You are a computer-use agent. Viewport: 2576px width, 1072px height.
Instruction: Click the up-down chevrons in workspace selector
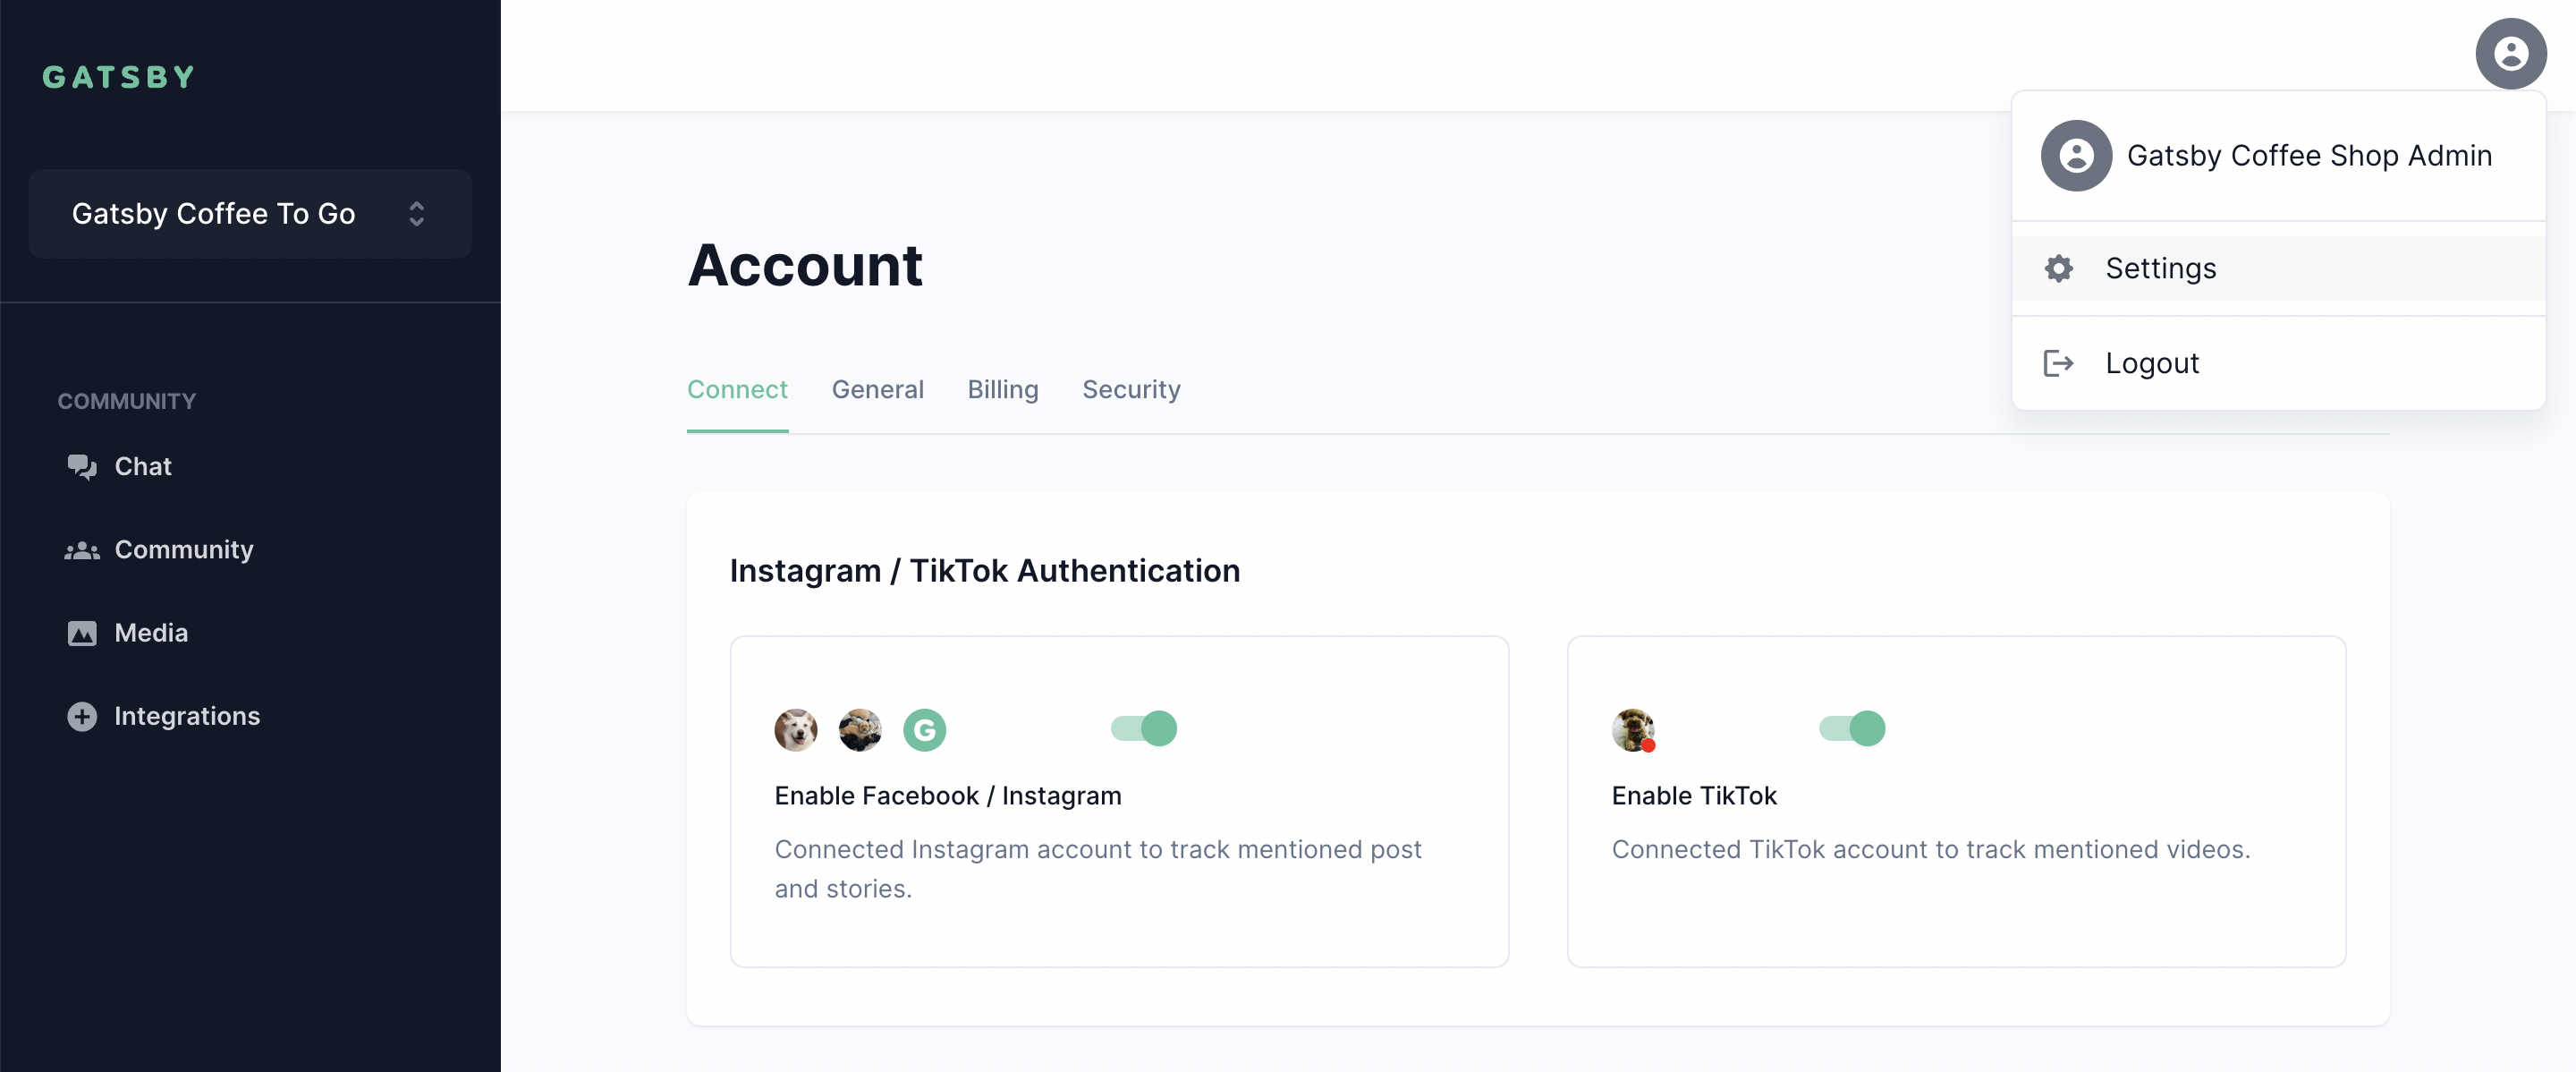[x=417, y=213]
